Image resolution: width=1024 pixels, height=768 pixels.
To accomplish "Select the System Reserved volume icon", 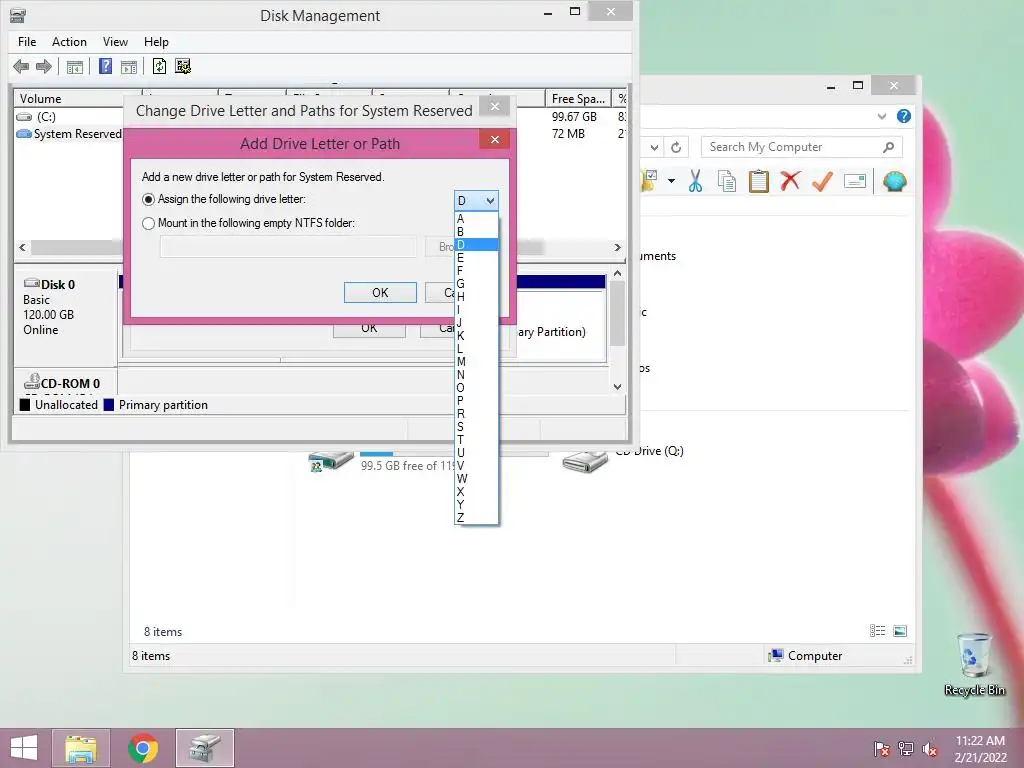I will [x=24, y=134].
